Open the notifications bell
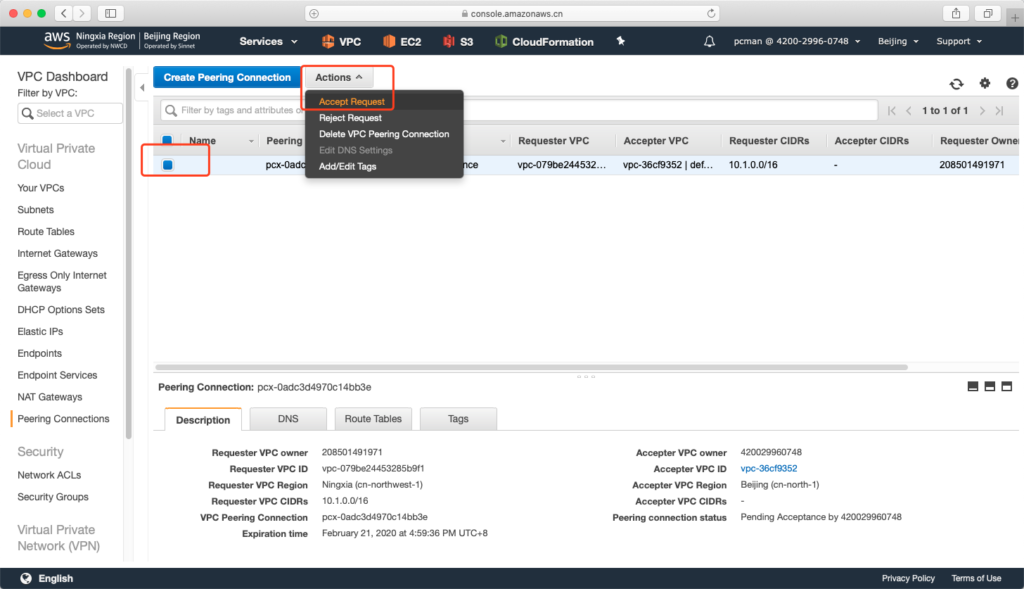The image size is (1024, 589). 710,42
